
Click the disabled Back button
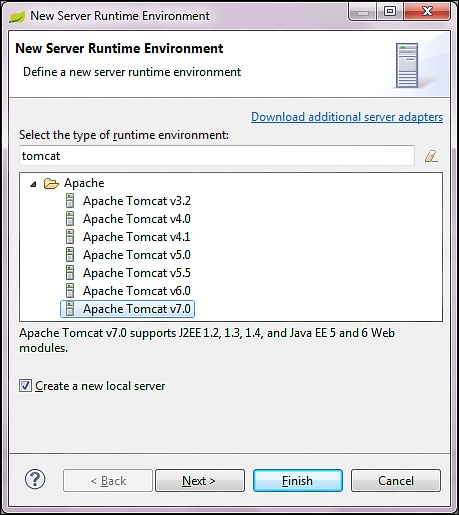tap(108, 481)
